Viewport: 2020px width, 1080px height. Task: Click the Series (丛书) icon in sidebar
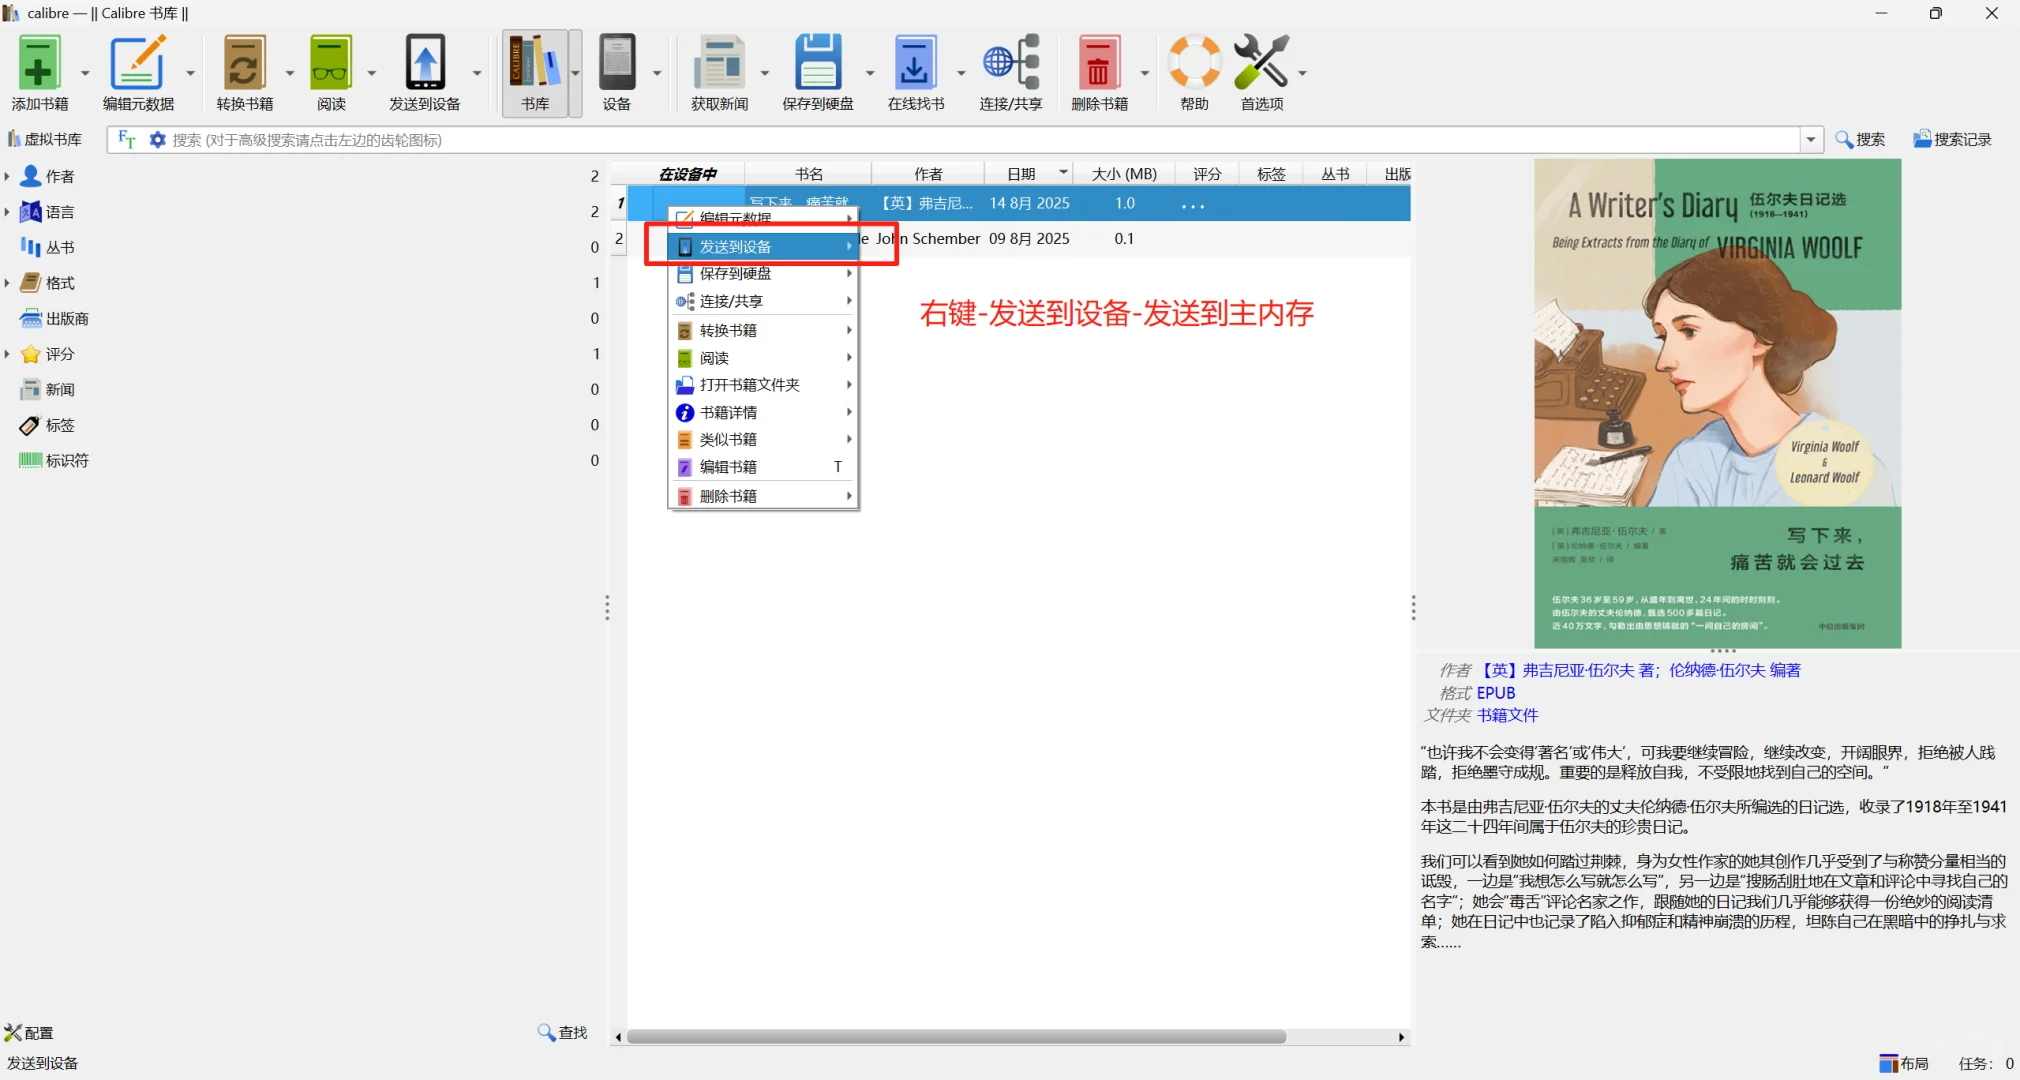point(31,247)
